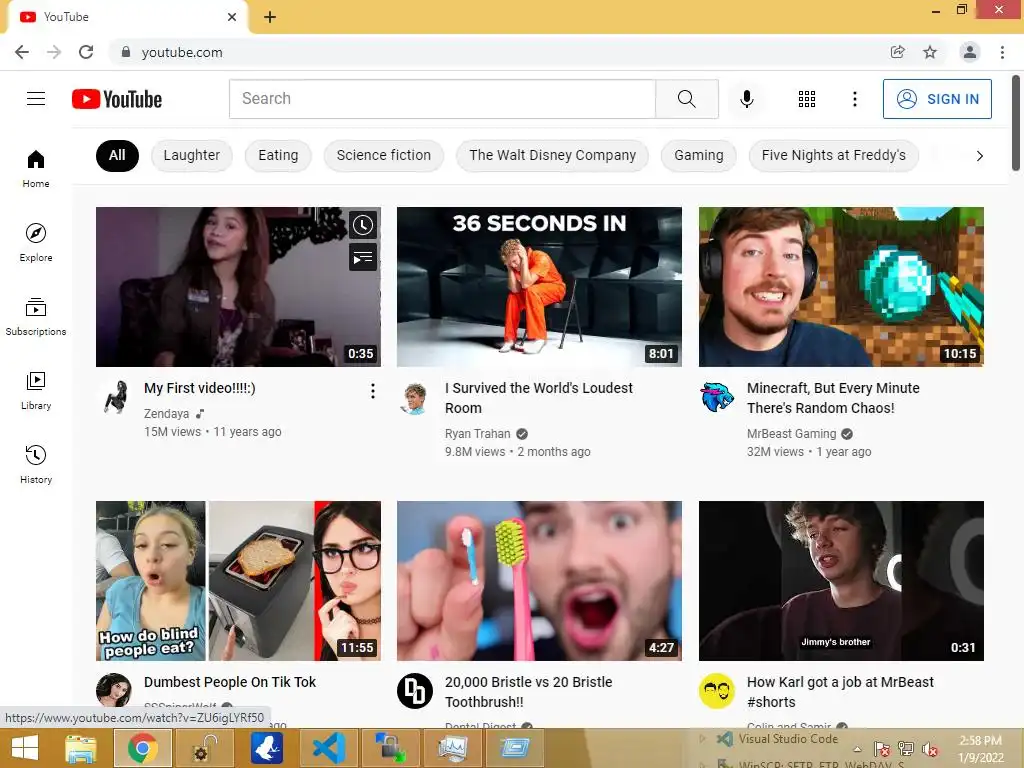Go back in Chrome

pyautogui.click(x=22, y=52)
